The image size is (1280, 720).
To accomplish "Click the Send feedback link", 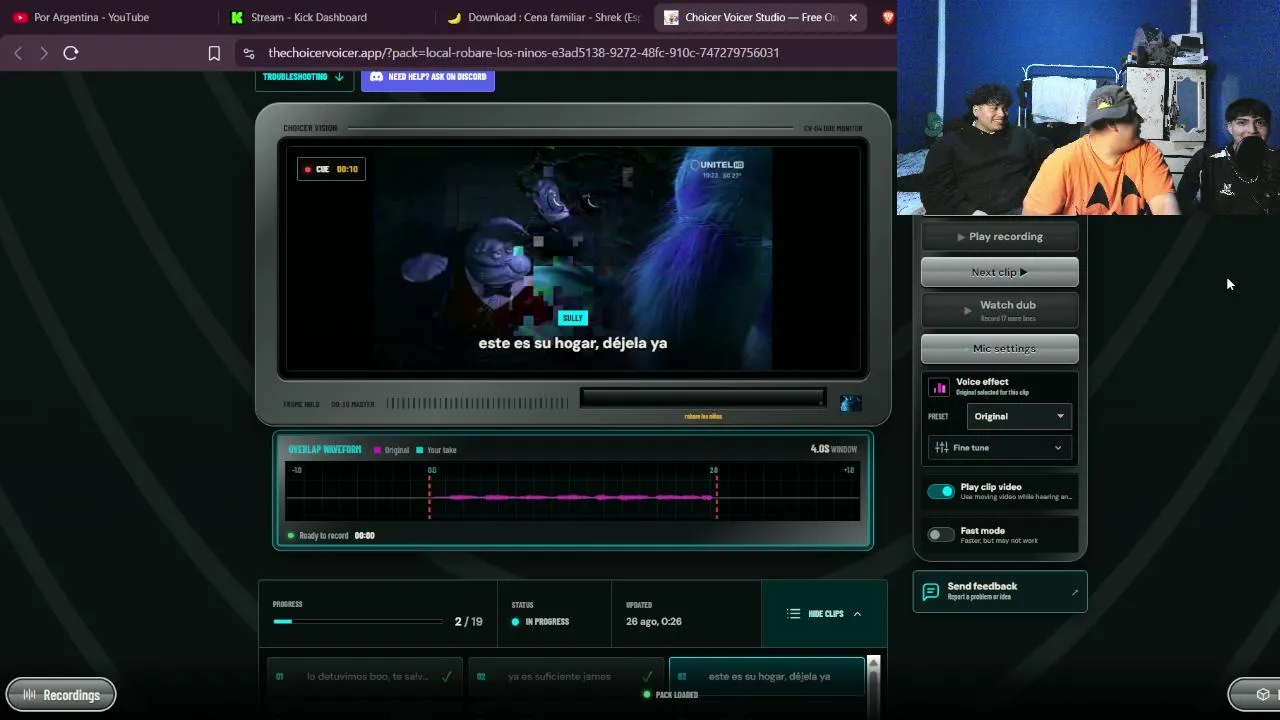I will pyautogui.click(x=1000, y=592).
